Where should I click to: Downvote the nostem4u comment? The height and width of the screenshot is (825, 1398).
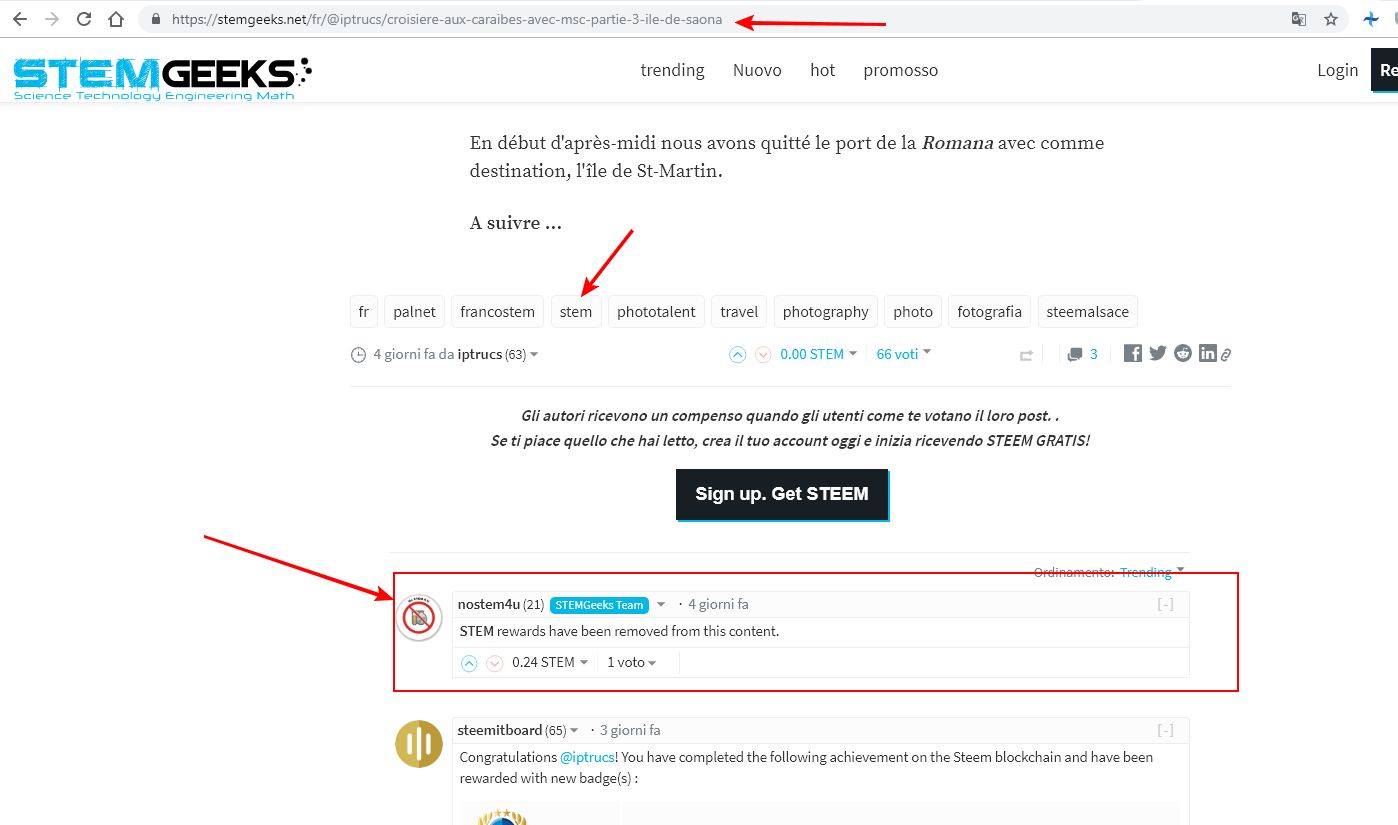point(494,663)
